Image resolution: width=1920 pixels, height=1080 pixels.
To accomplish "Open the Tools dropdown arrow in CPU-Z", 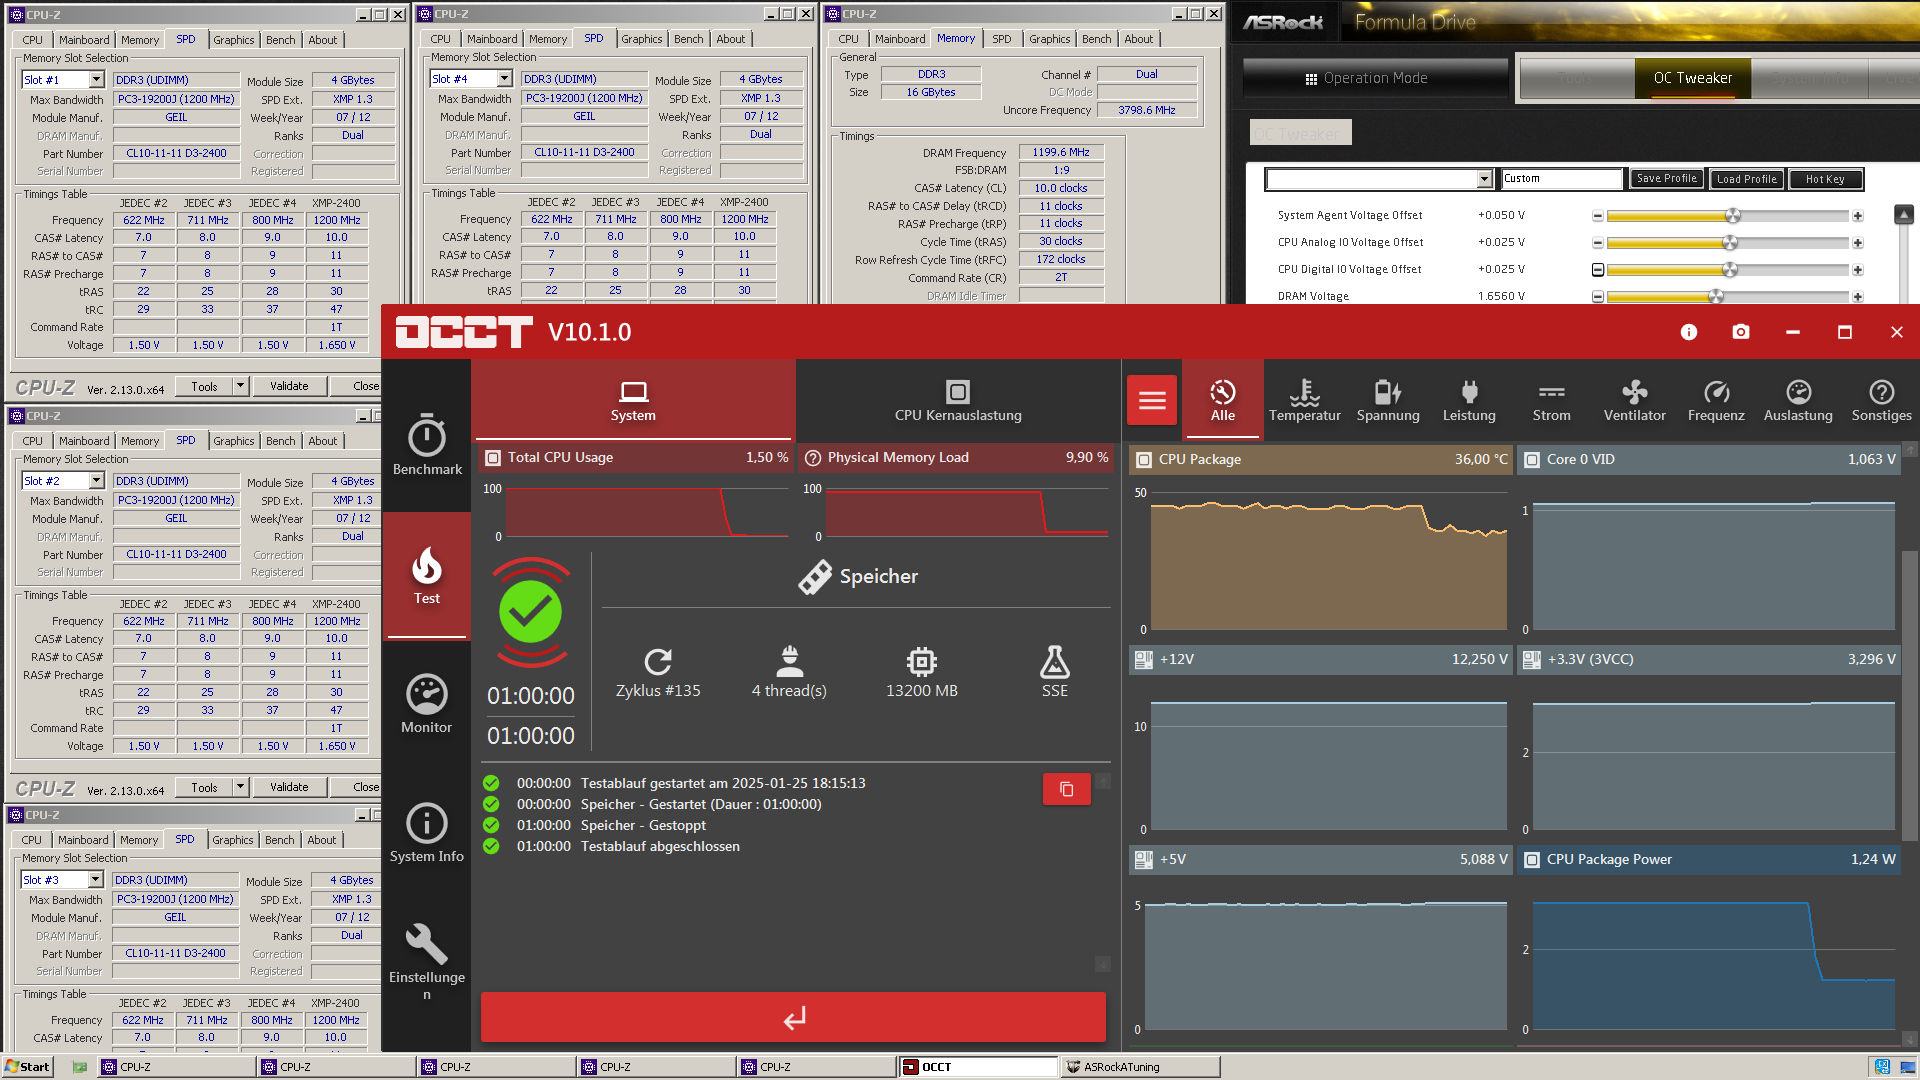I will pyautogui.click(x=240, y=386).
